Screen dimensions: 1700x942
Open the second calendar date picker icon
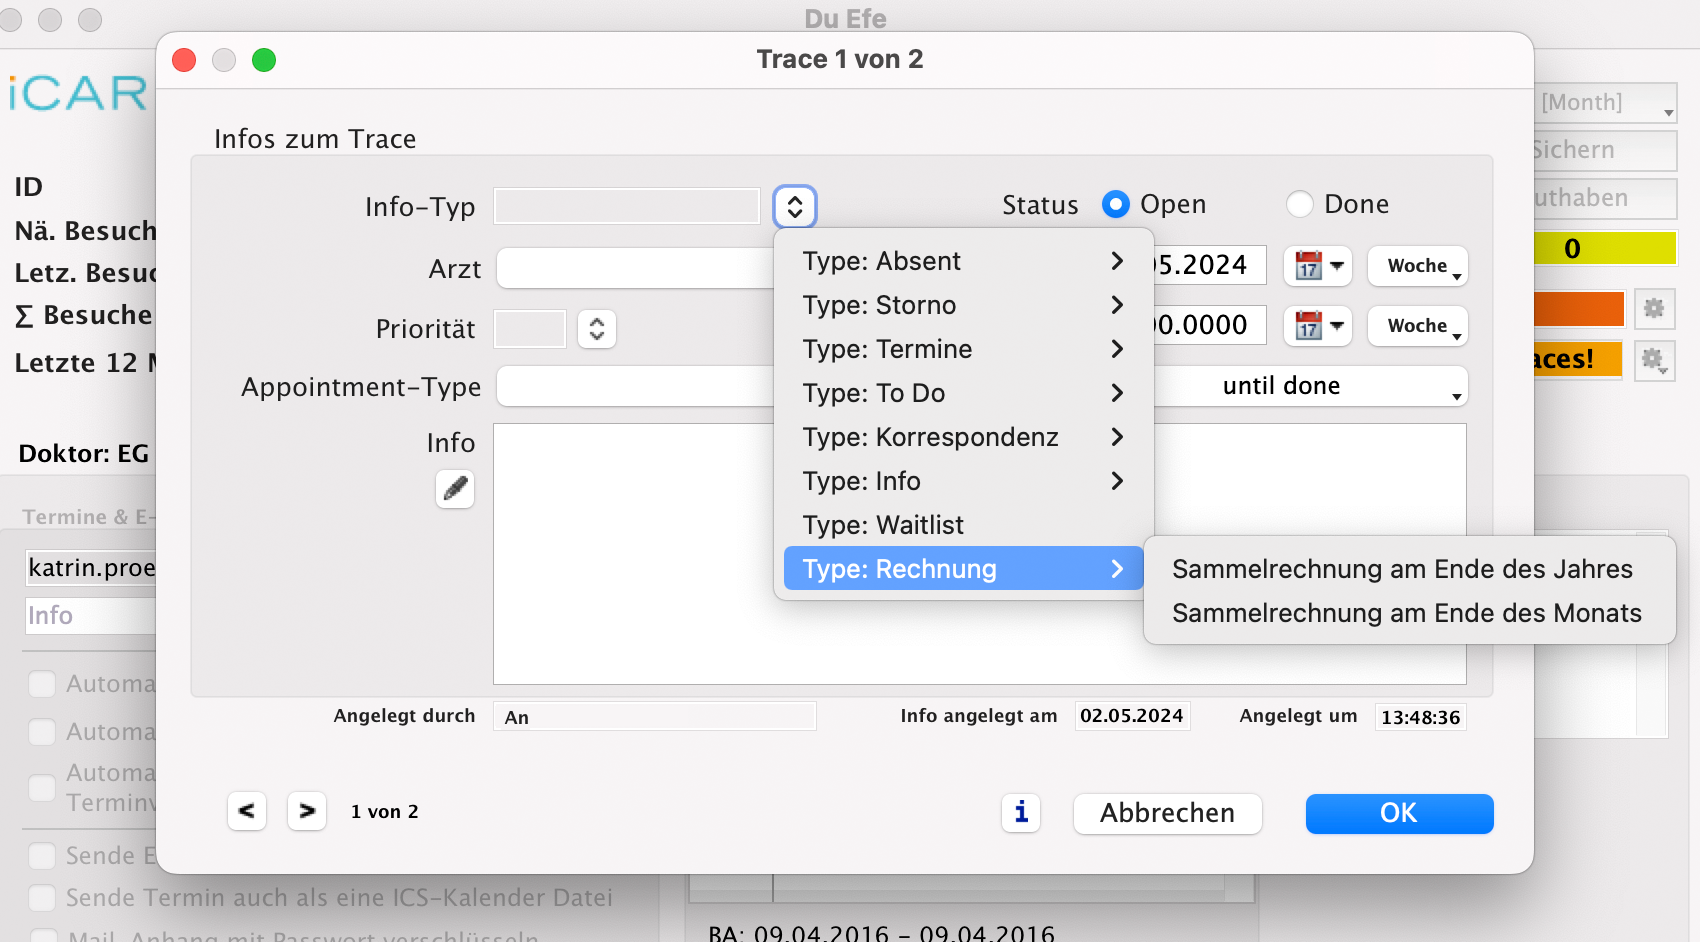coord(1317,326)
